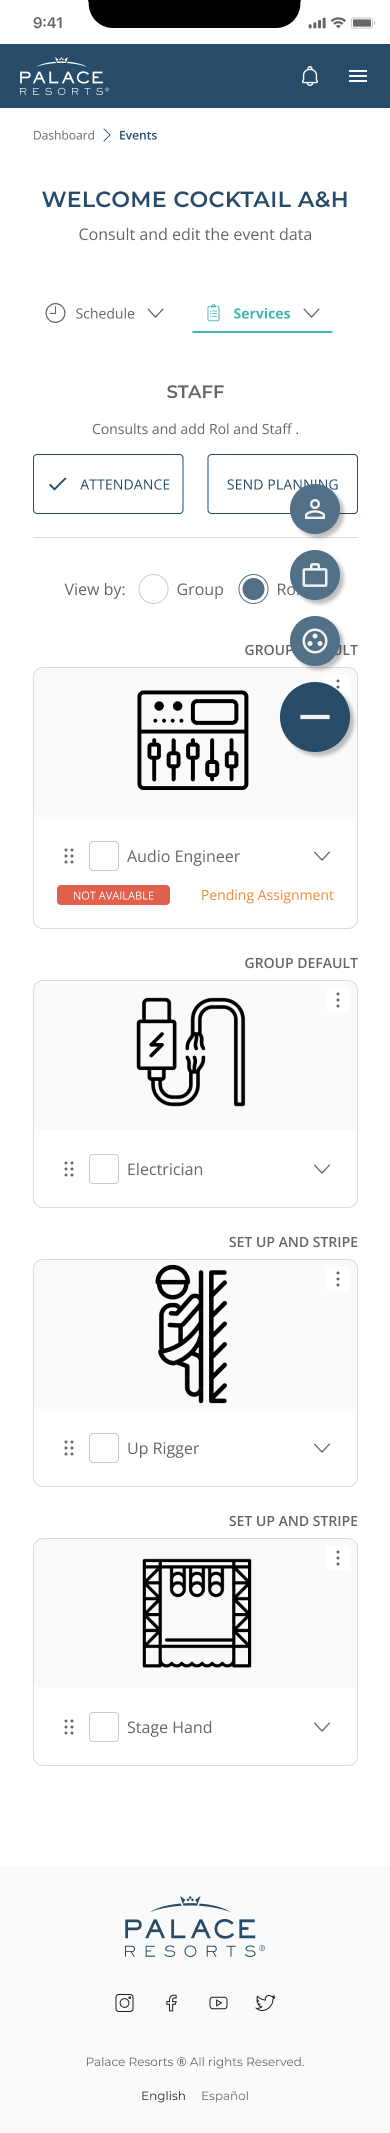Open YouTube icon in footer

218,2002
